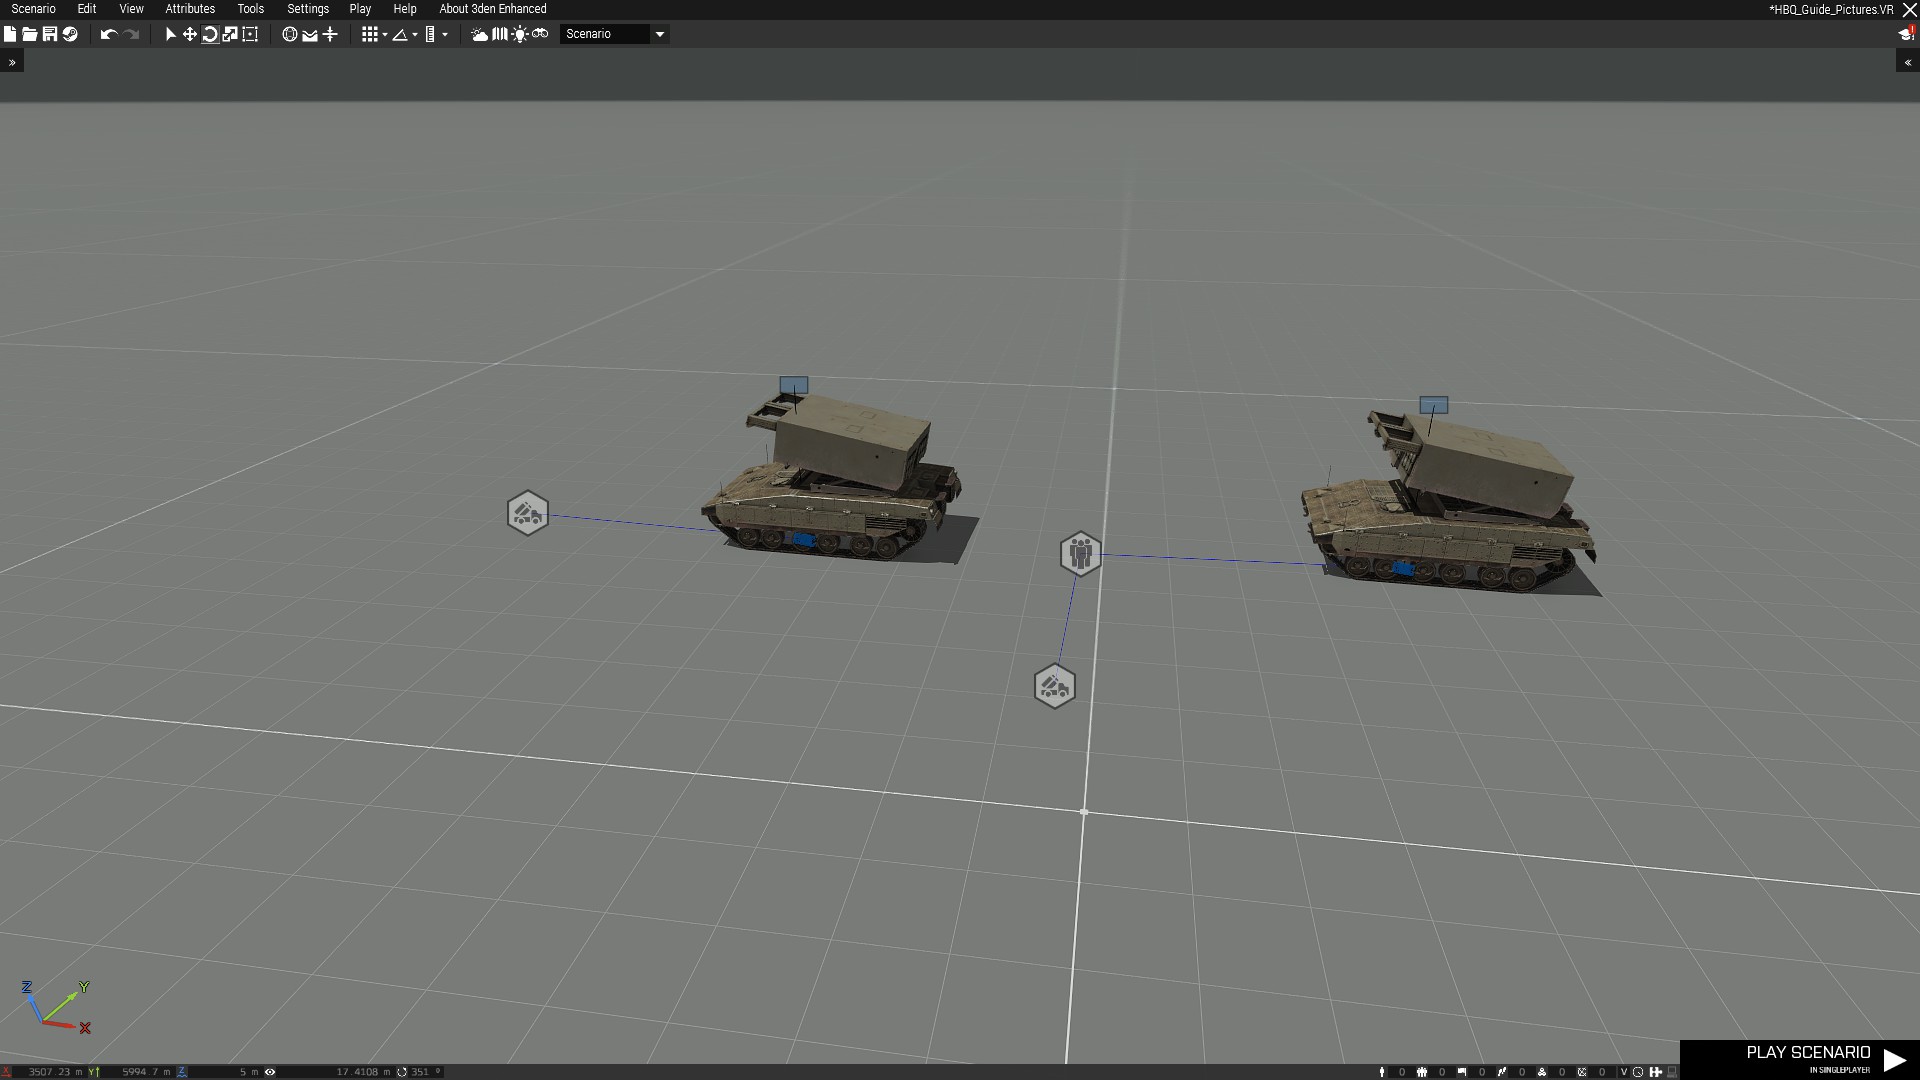Toggle map textures icon
Image resolution: width=1920 pixels, height=1080 pixels.
pos(500,34)
